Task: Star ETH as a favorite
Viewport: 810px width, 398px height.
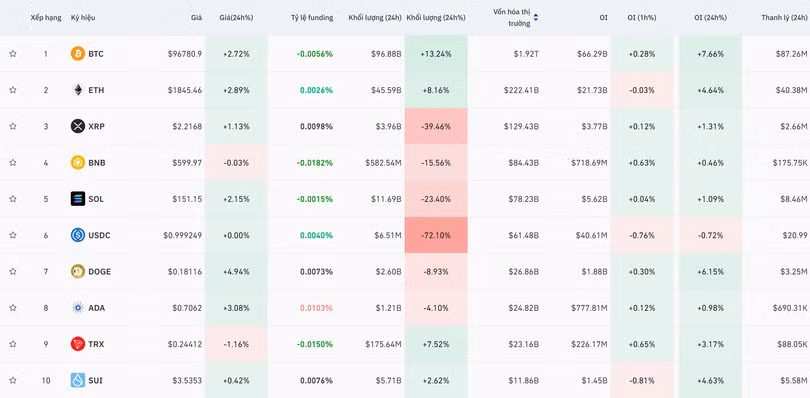Action: click(13, 90)
